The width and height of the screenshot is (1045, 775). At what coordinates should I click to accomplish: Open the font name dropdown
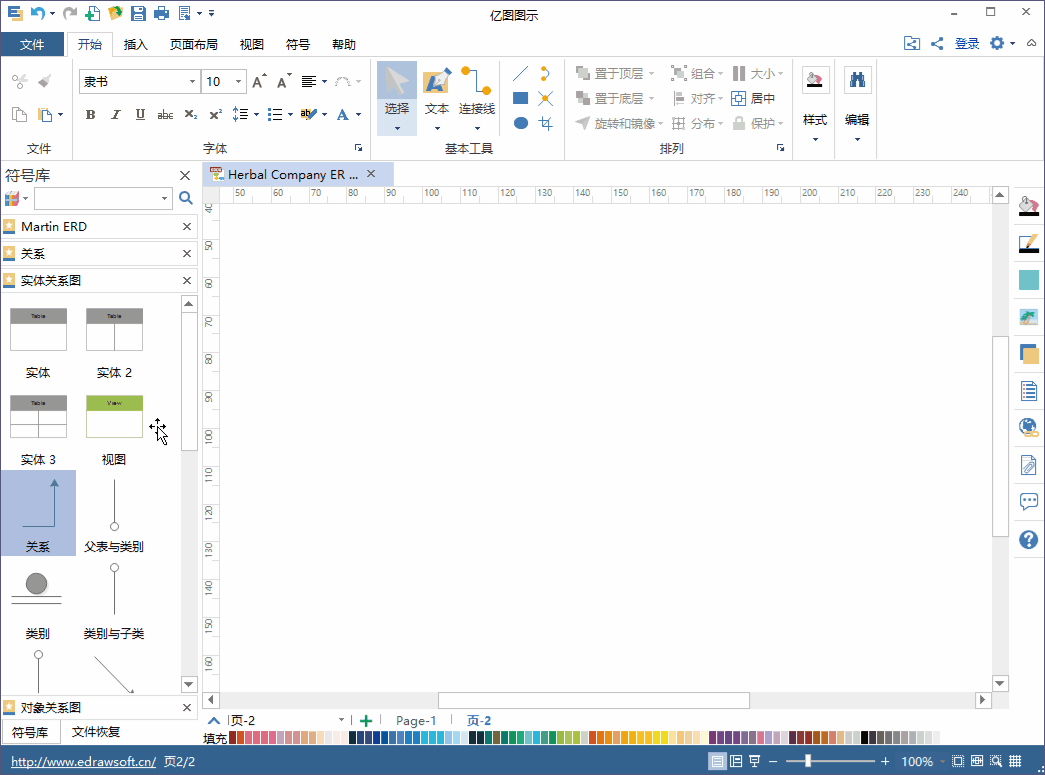pos(193,81)
